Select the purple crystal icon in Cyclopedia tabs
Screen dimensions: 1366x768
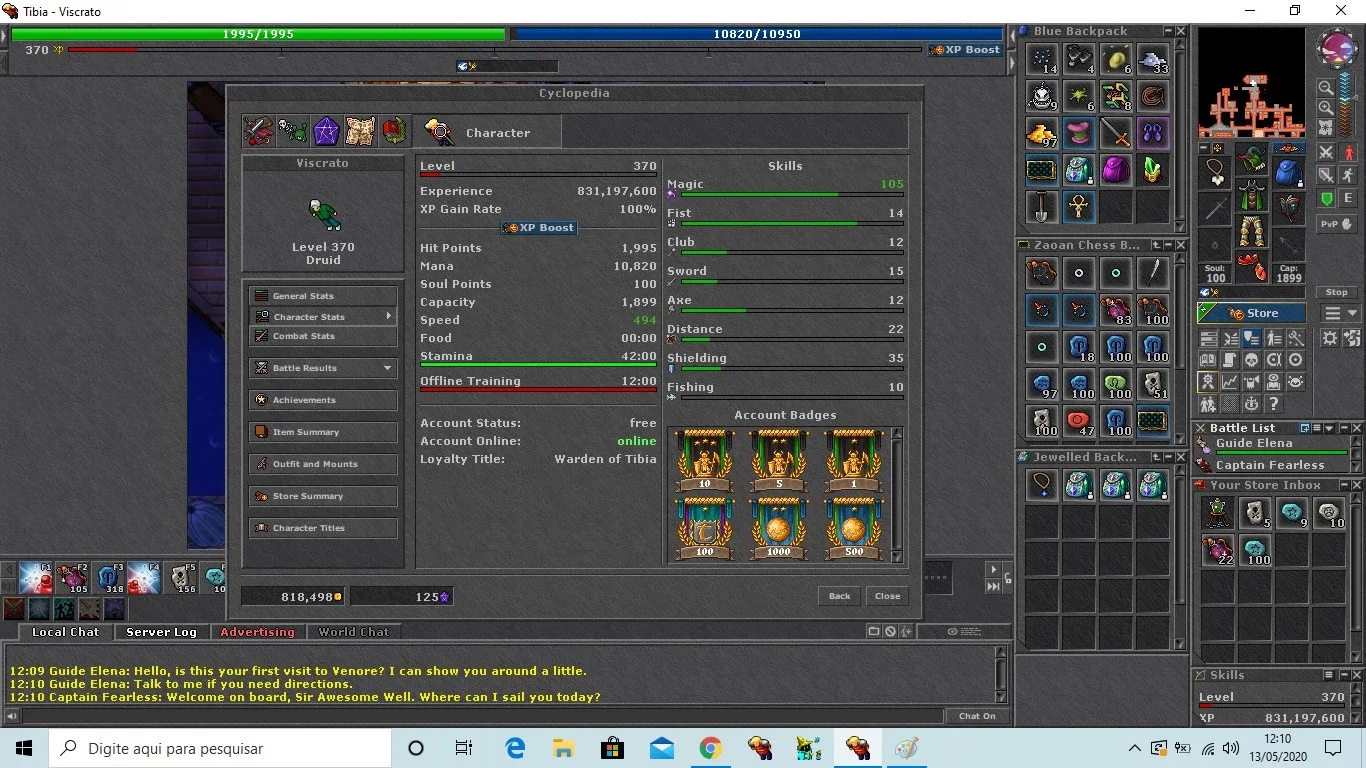coord(326,131)
